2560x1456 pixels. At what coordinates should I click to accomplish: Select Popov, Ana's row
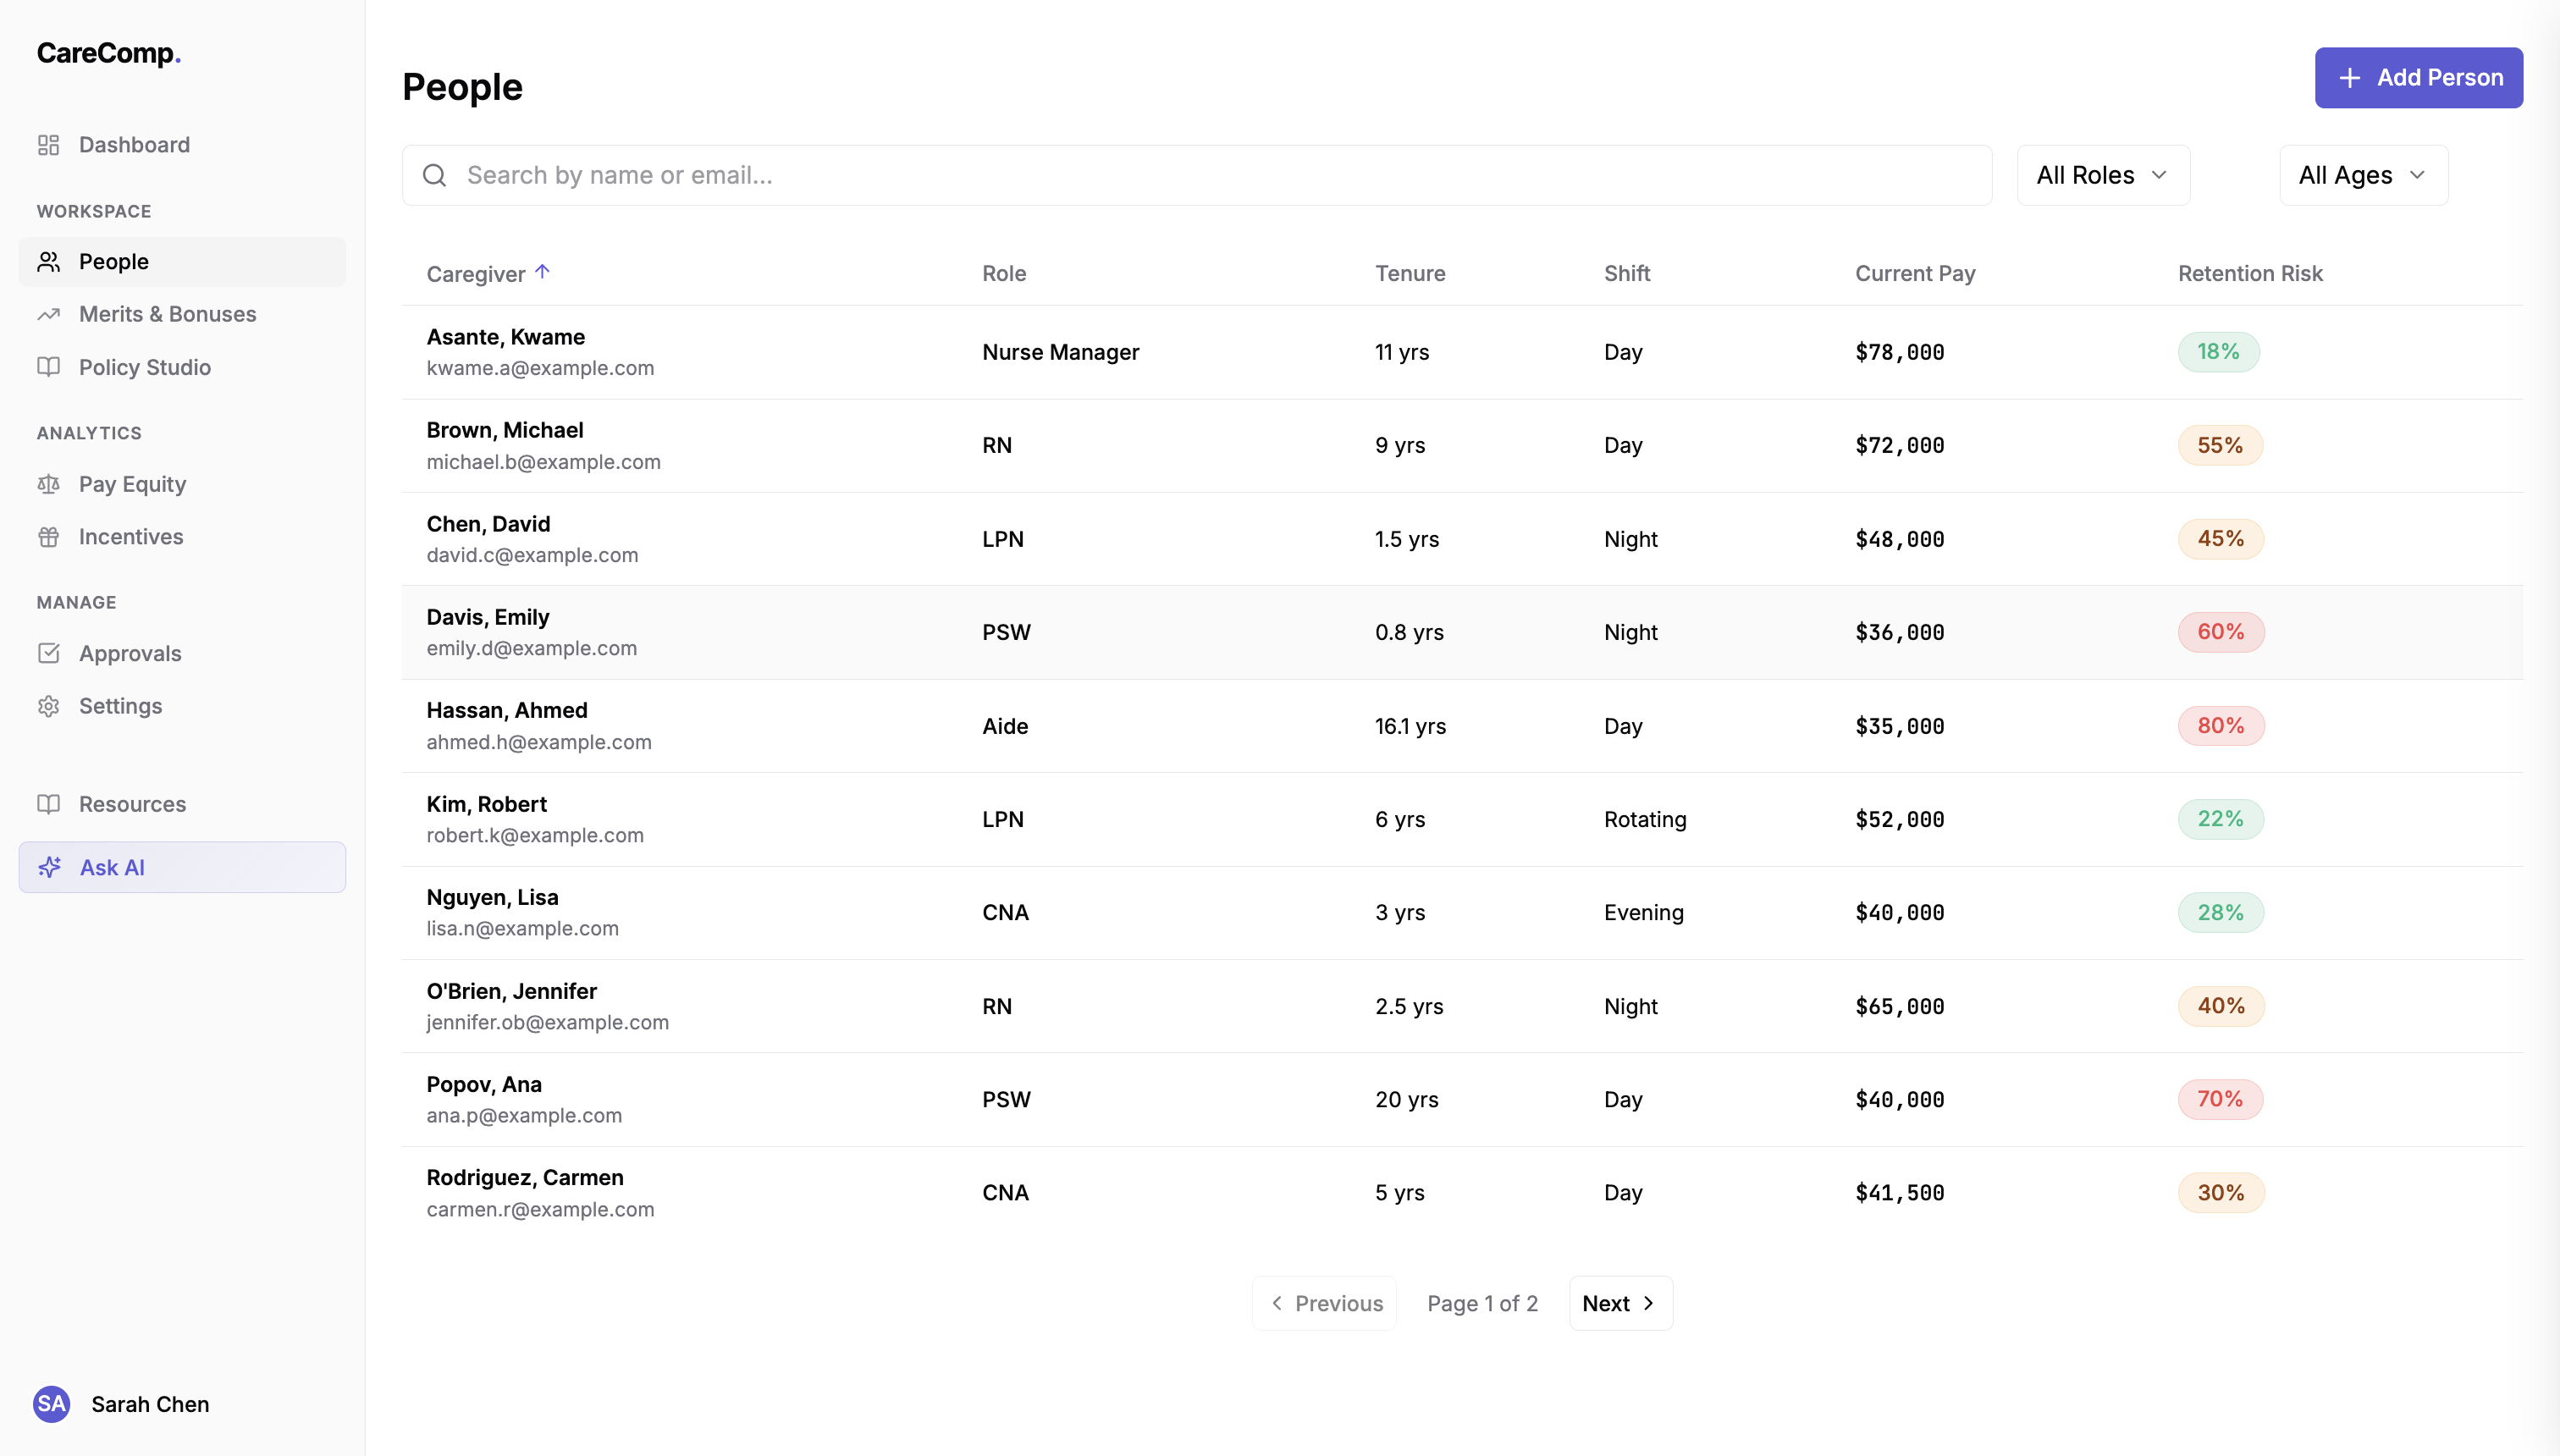(1462, 1099)
